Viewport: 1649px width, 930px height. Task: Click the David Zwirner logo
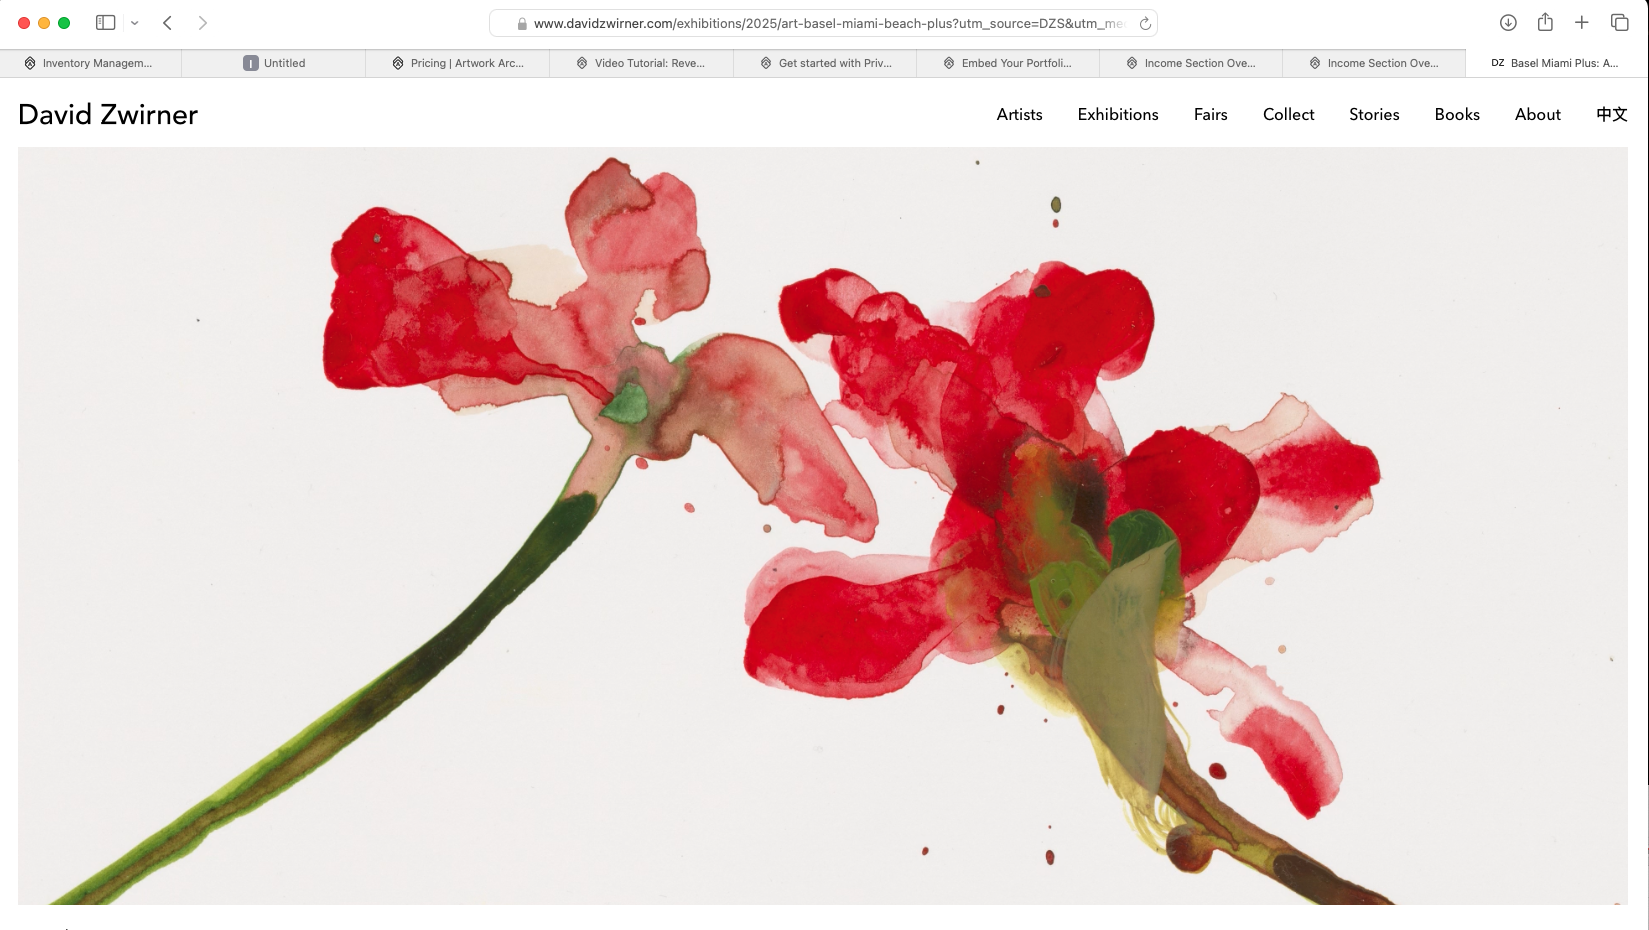pyautogui.click(x=108, y=114)
